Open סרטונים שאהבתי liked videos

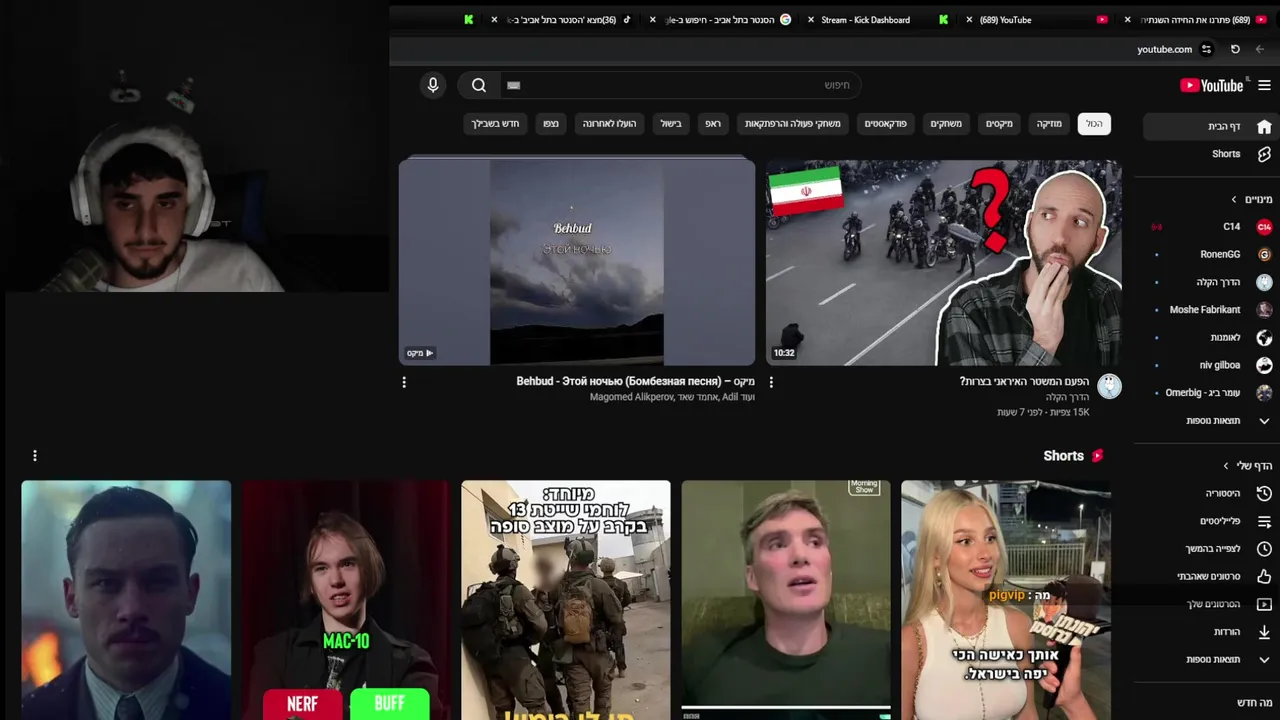point(1209,576)
